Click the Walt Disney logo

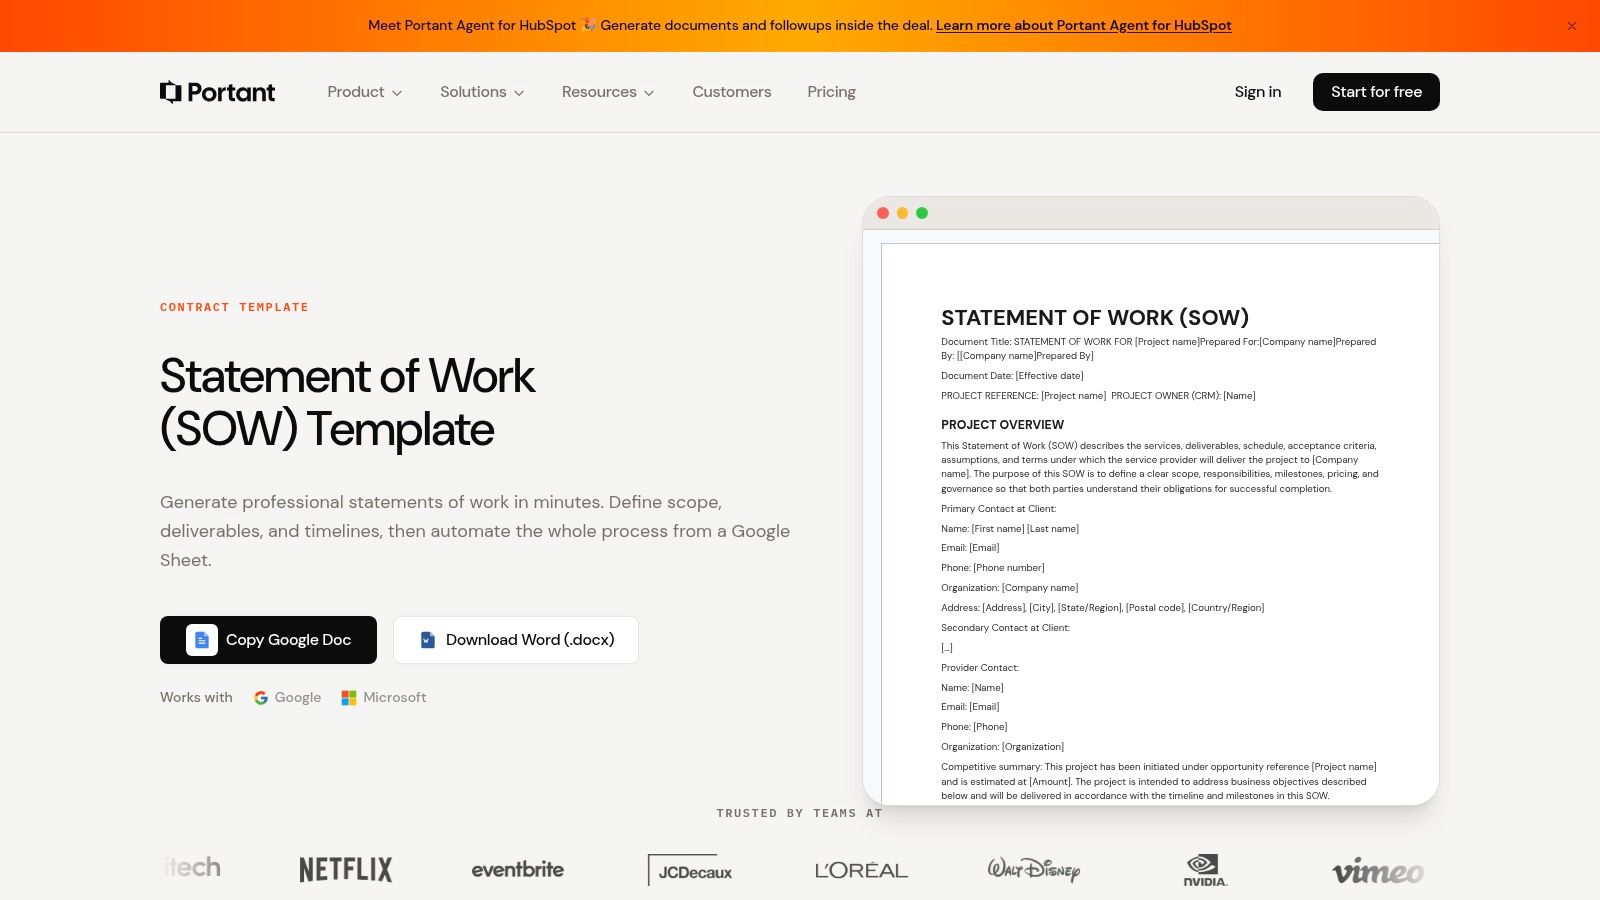[x=1034, y=869]
